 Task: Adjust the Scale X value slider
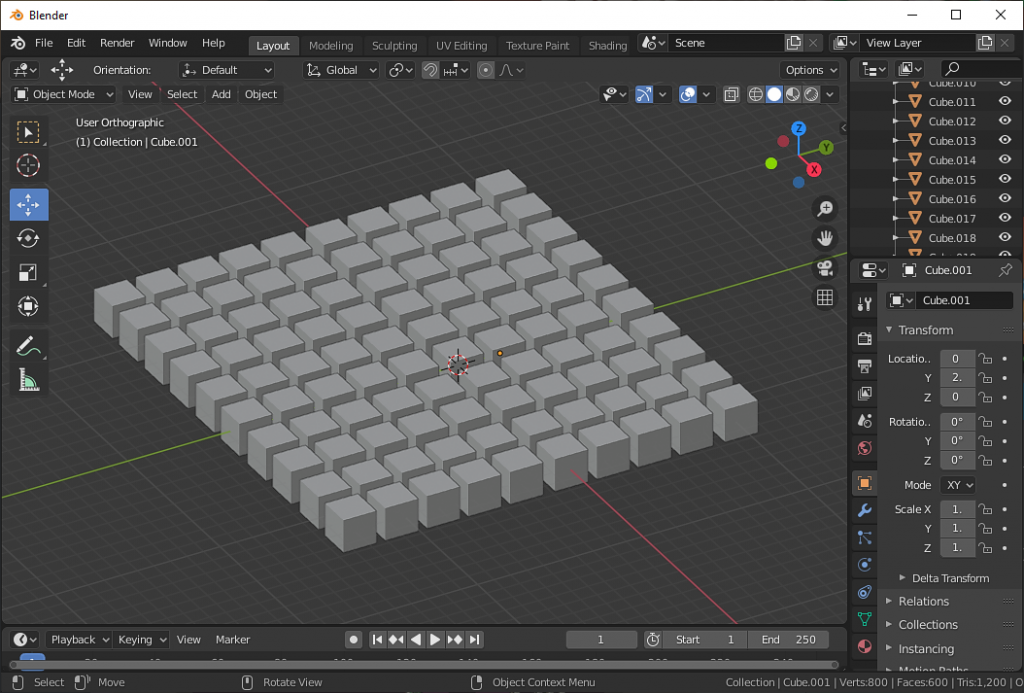point(957,509)
